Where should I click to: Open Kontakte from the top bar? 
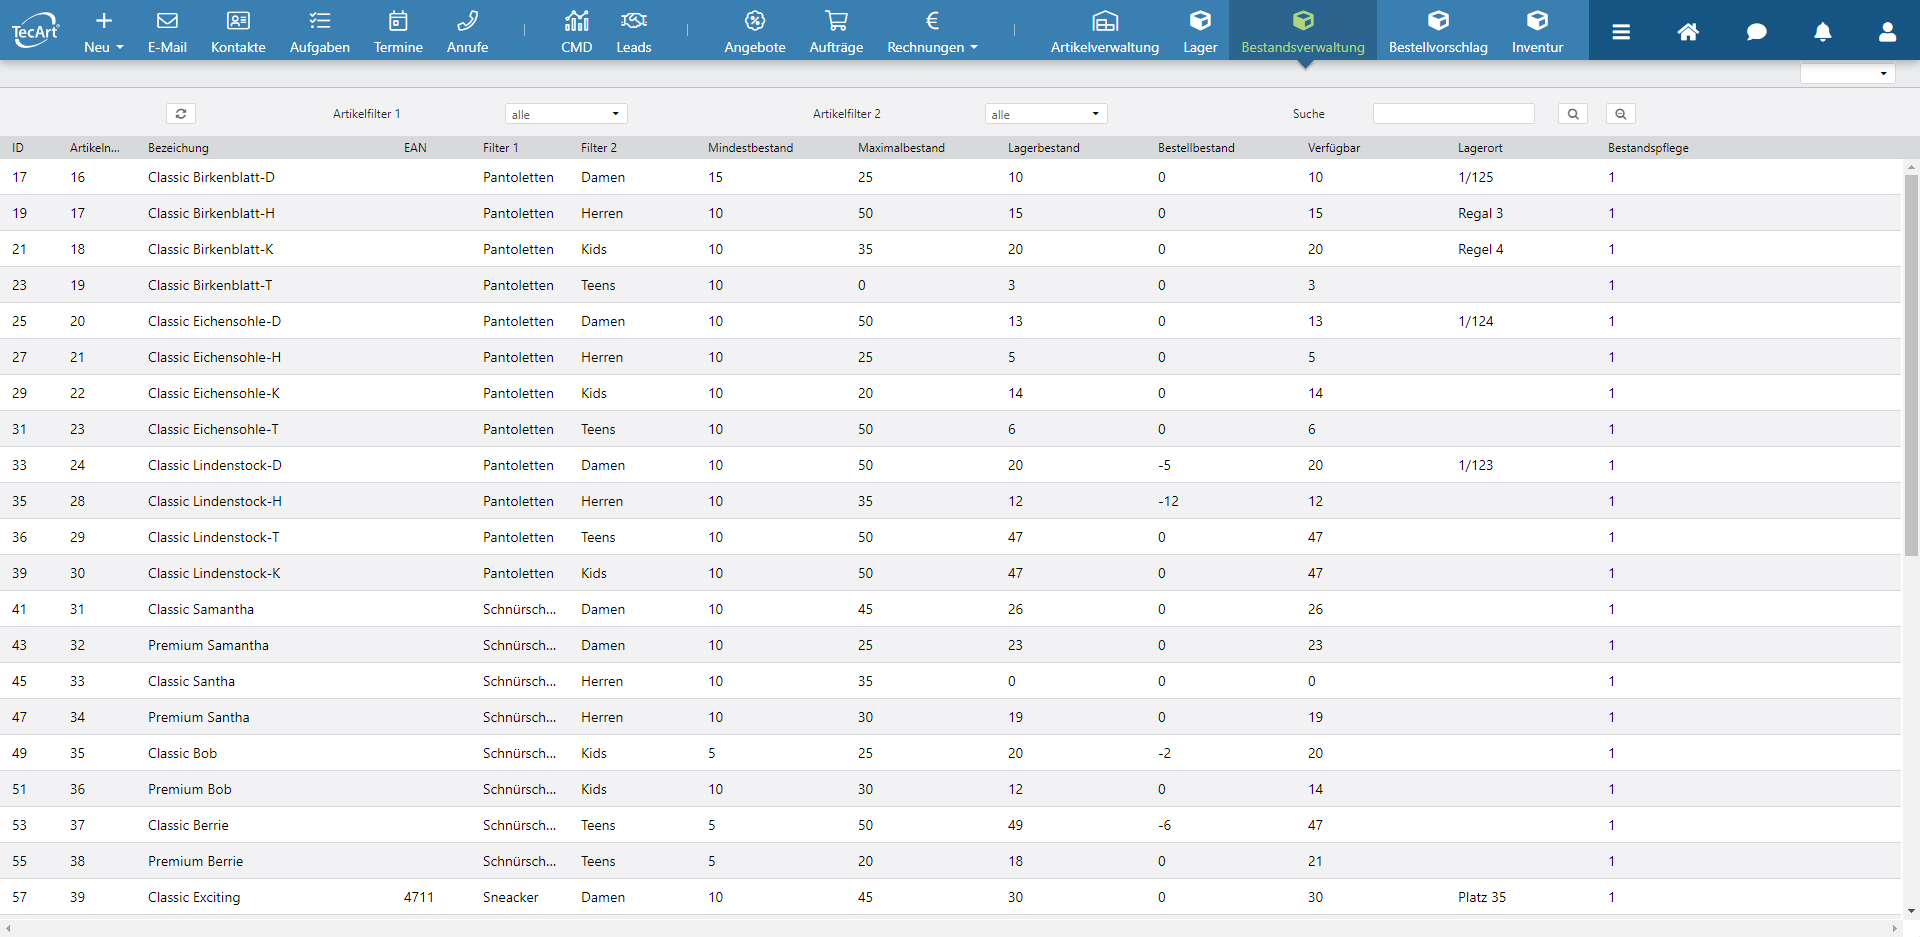click(x=238, y=31)
